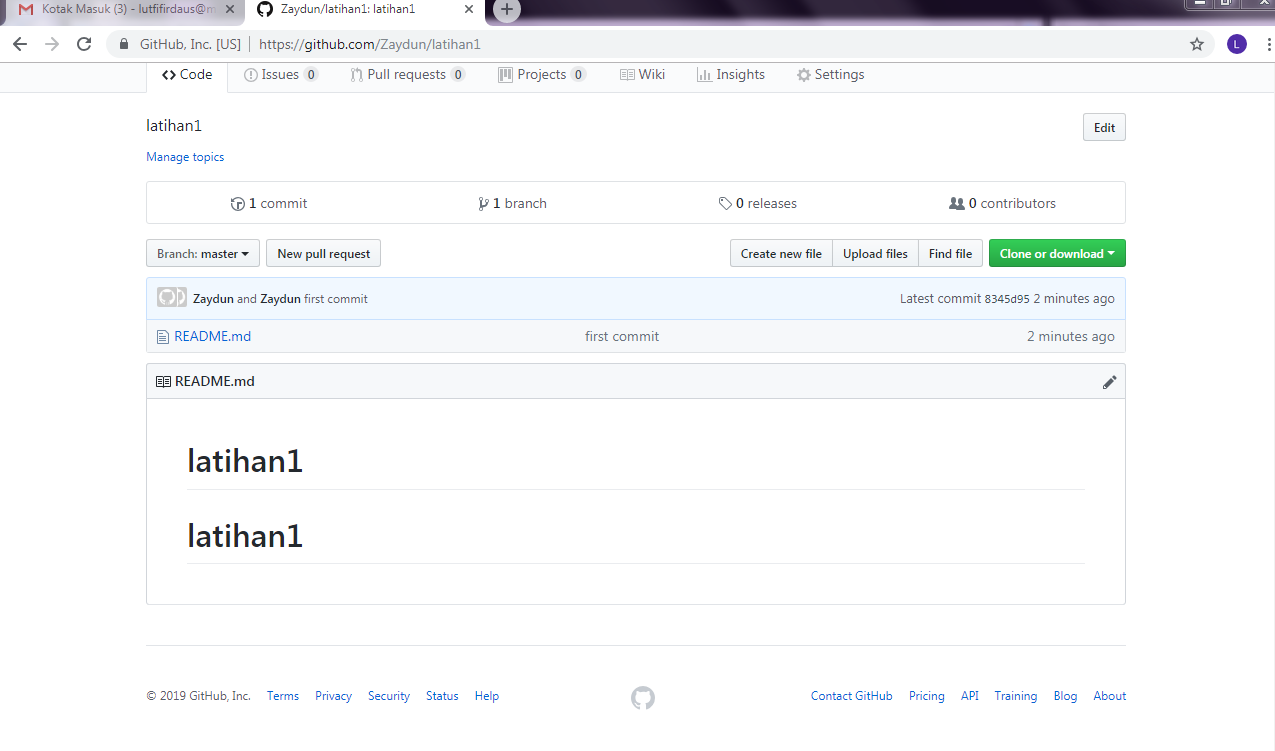Expand the Clone or download dropdown
Screen dimensions: 1275x751
(x=1057, y=254)
